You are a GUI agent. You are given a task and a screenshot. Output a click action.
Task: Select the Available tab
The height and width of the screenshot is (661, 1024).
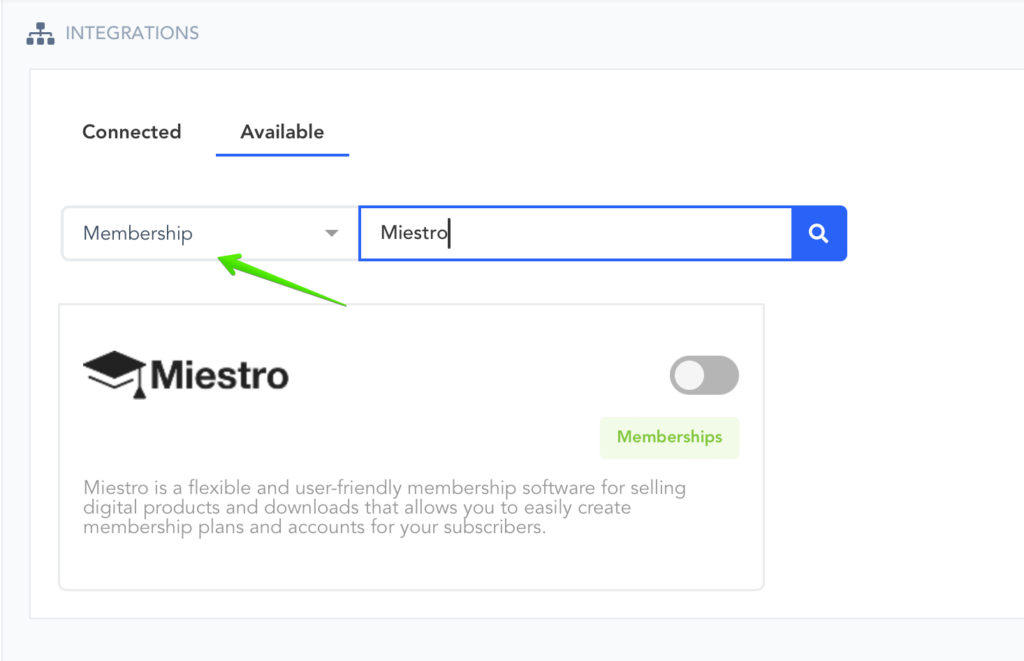[x=282, y=132]
